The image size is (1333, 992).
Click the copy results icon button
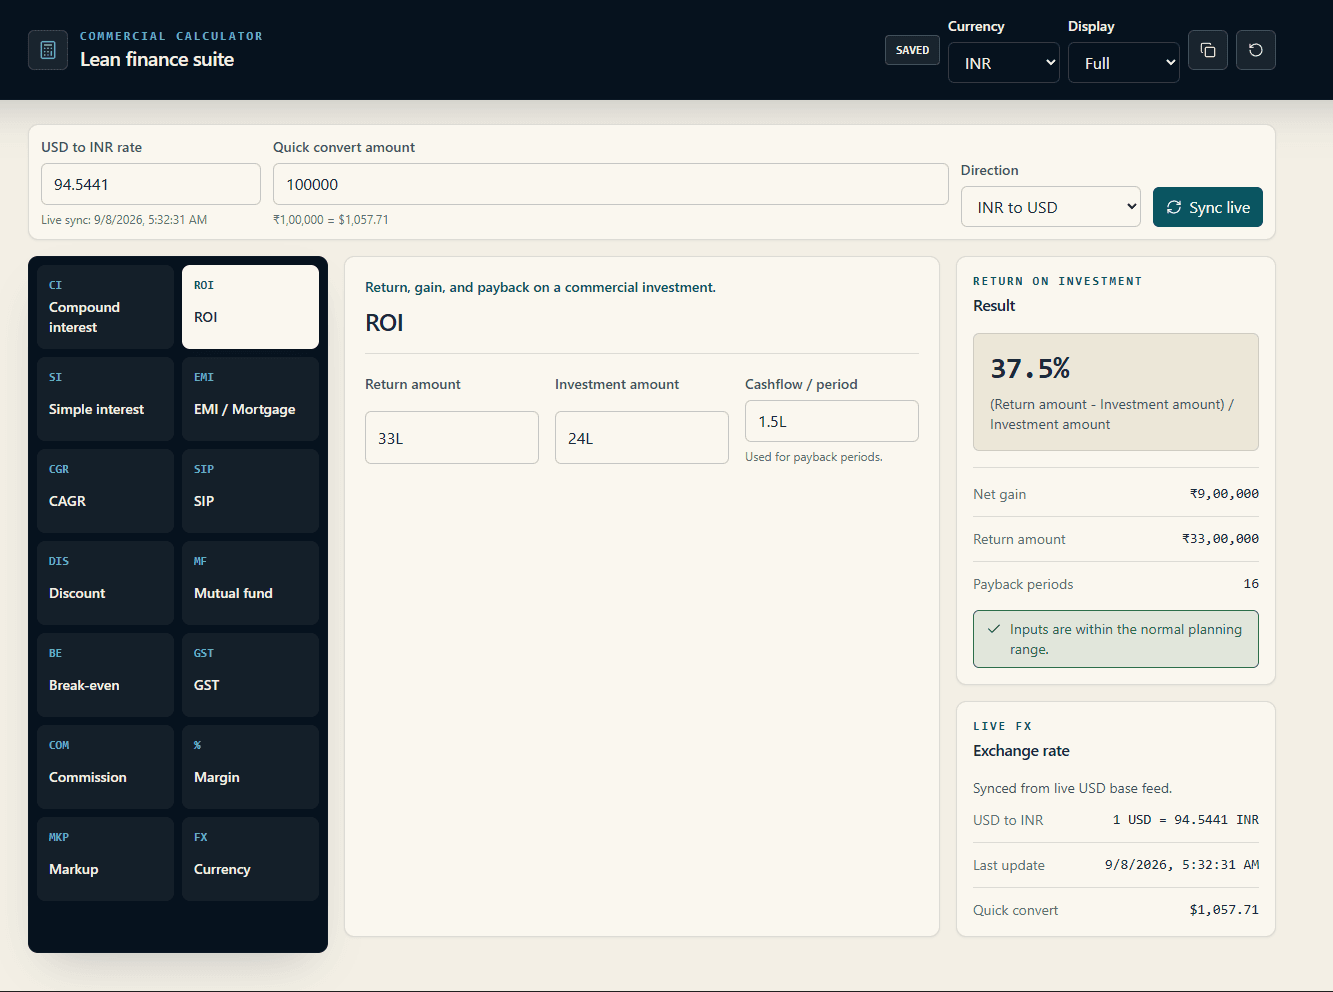click(1208, 50)
